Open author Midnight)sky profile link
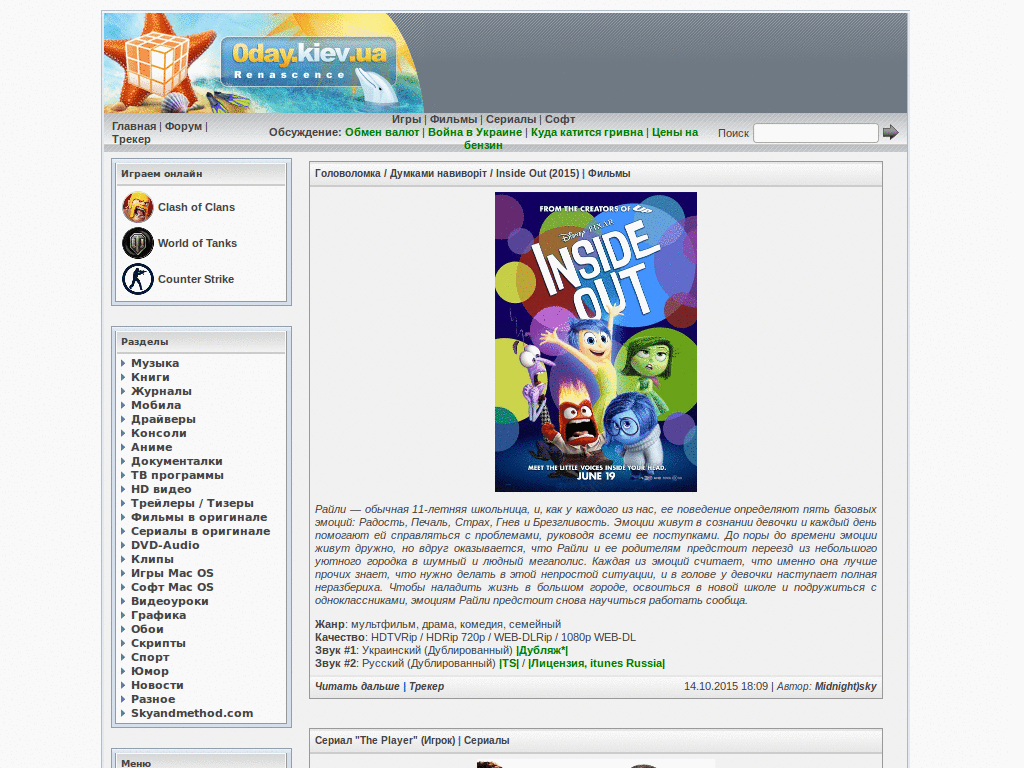The height and width of the screenshot is (768, 1024). [846, 686]
